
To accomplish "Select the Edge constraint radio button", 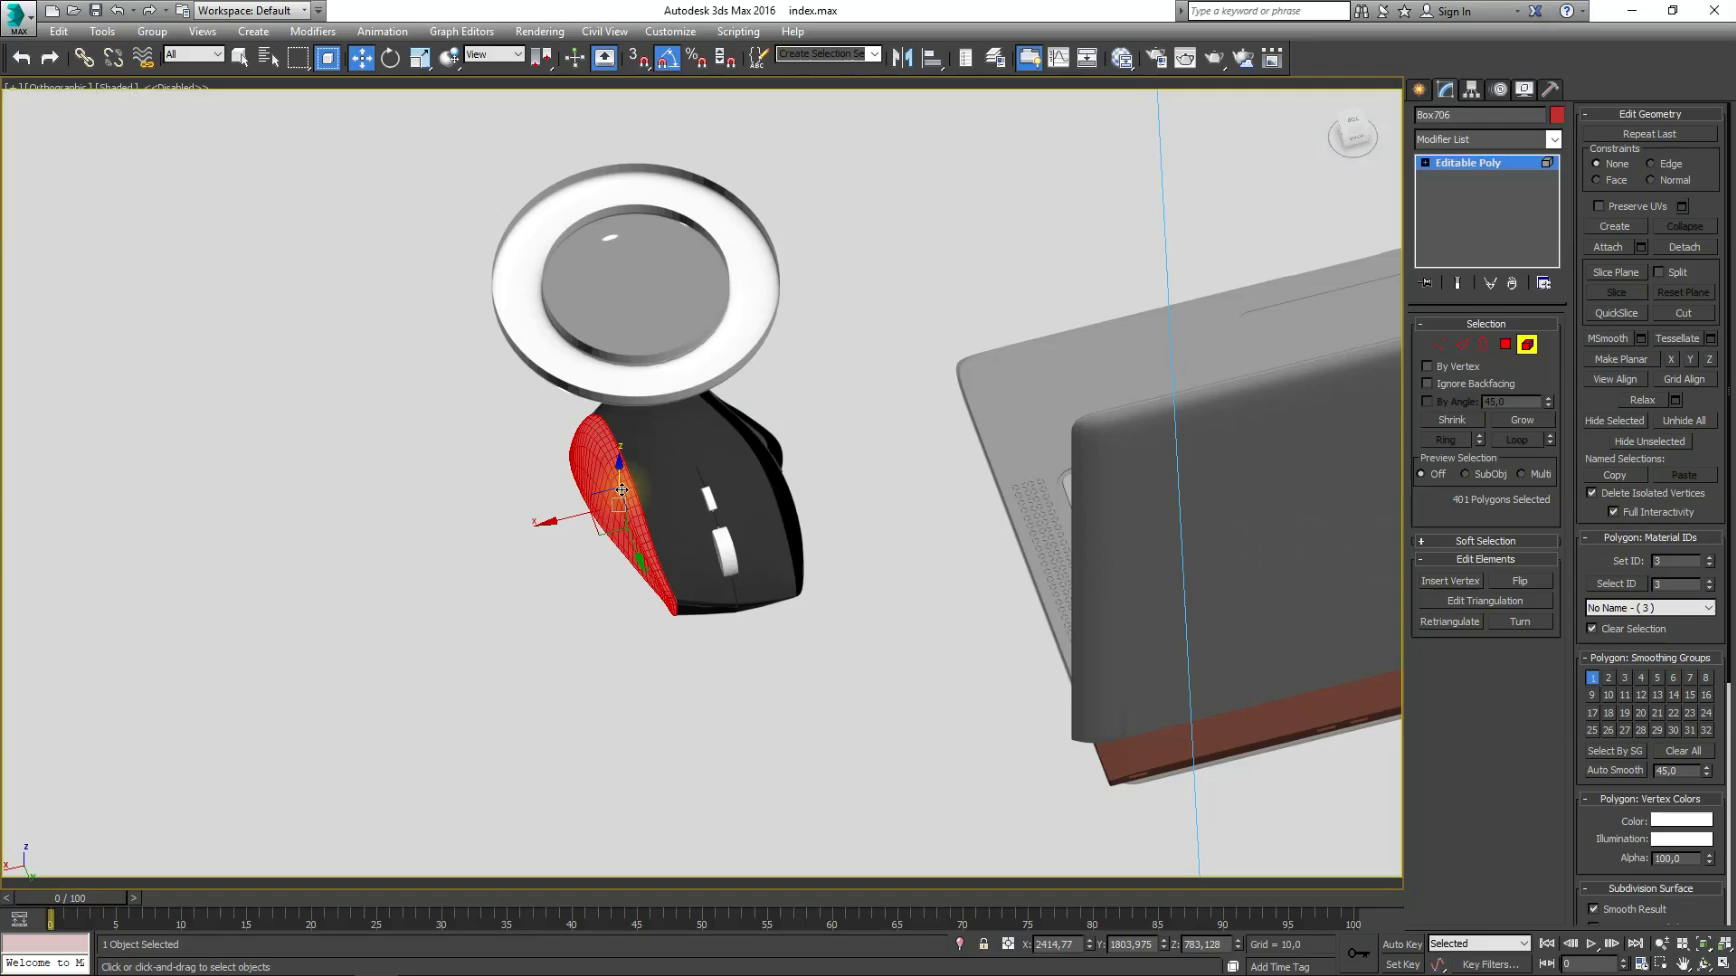I will pos(1651,164).
